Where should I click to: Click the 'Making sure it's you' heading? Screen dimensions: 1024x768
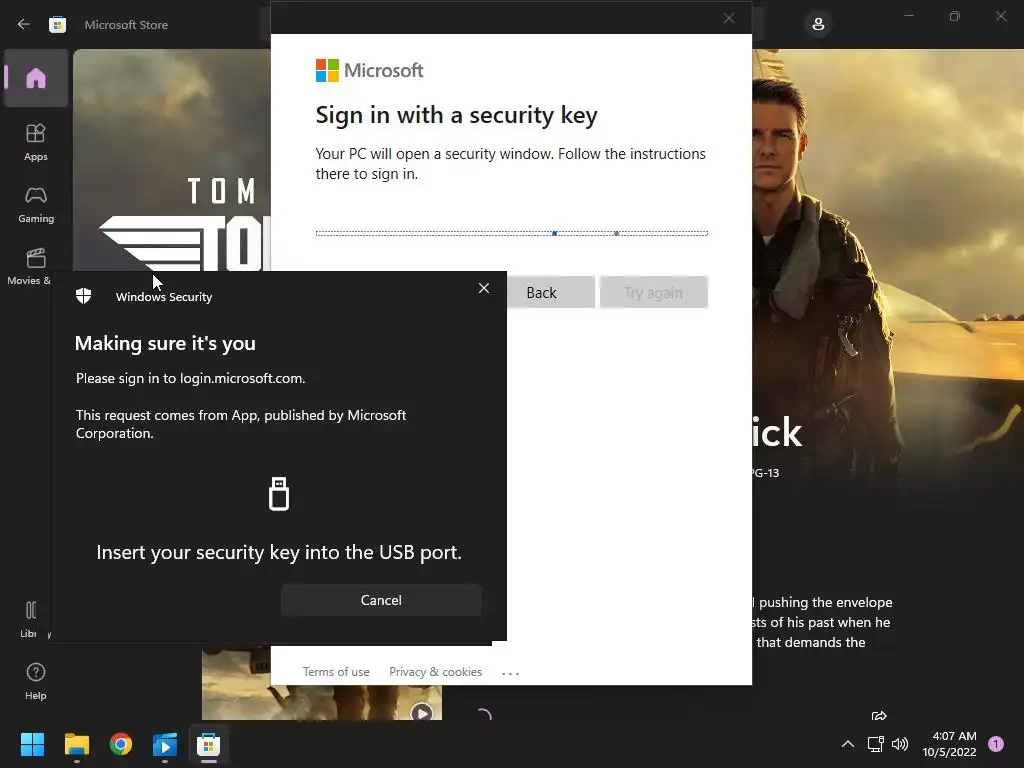pos(165,343)
